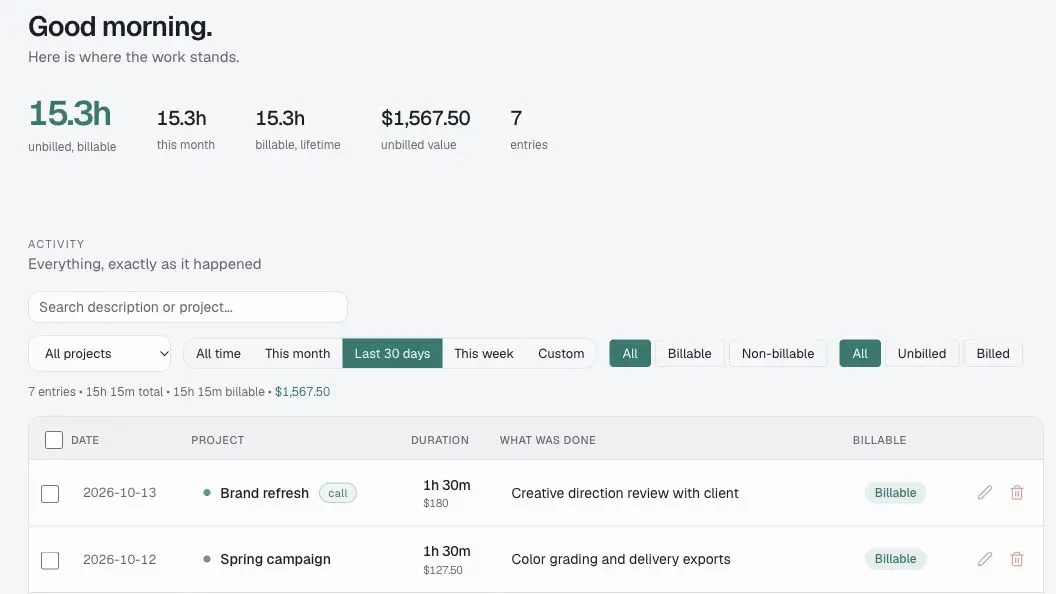Select the Last 30 days range
1056x594 pixels.
pyautogui.click(x=393, y=354)
